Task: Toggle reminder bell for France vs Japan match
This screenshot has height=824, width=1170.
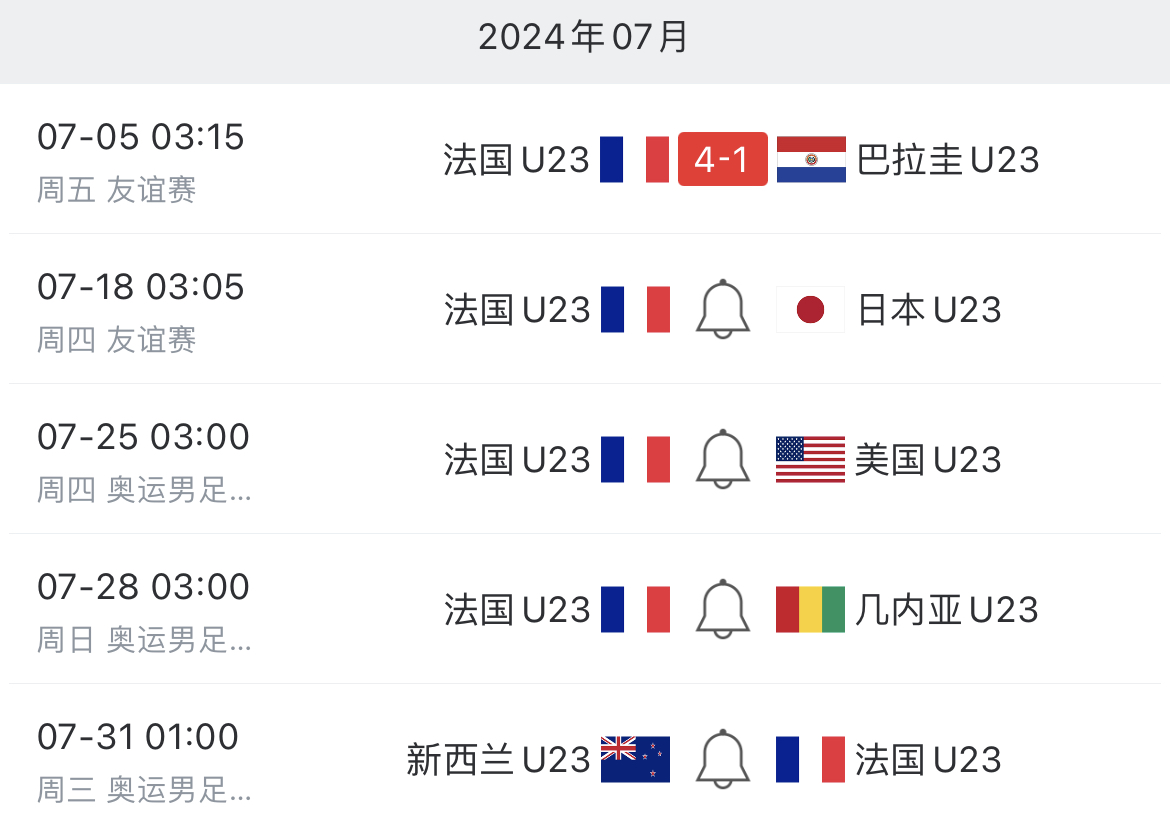Action: pyautogui.click(x=722, y=309)
